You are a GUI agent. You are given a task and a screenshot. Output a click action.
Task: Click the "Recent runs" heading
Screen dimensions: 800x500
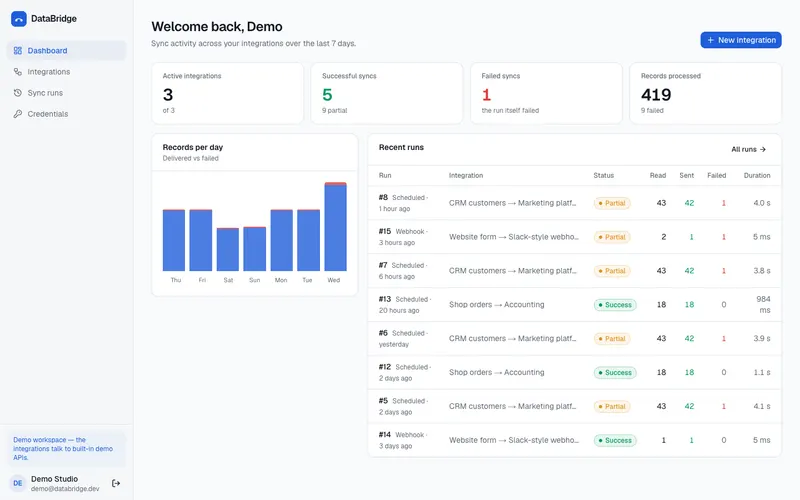coord(401,147)
